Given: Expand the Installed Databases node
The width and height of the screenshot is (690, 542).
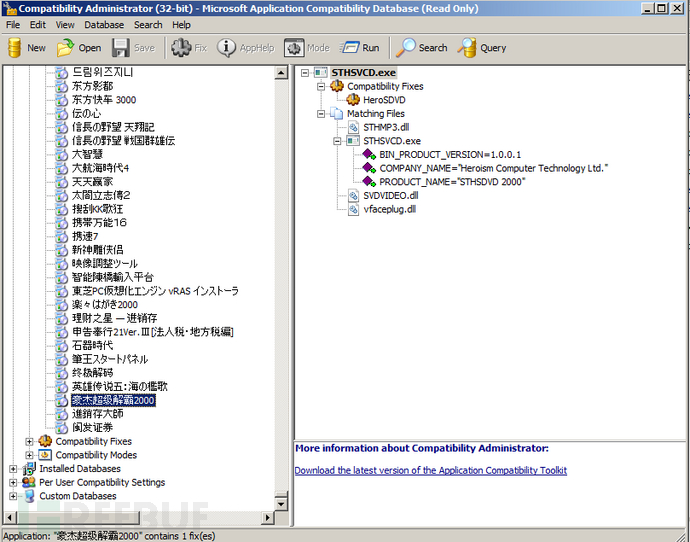Looking at the screenshot, I should coord(13,469).
